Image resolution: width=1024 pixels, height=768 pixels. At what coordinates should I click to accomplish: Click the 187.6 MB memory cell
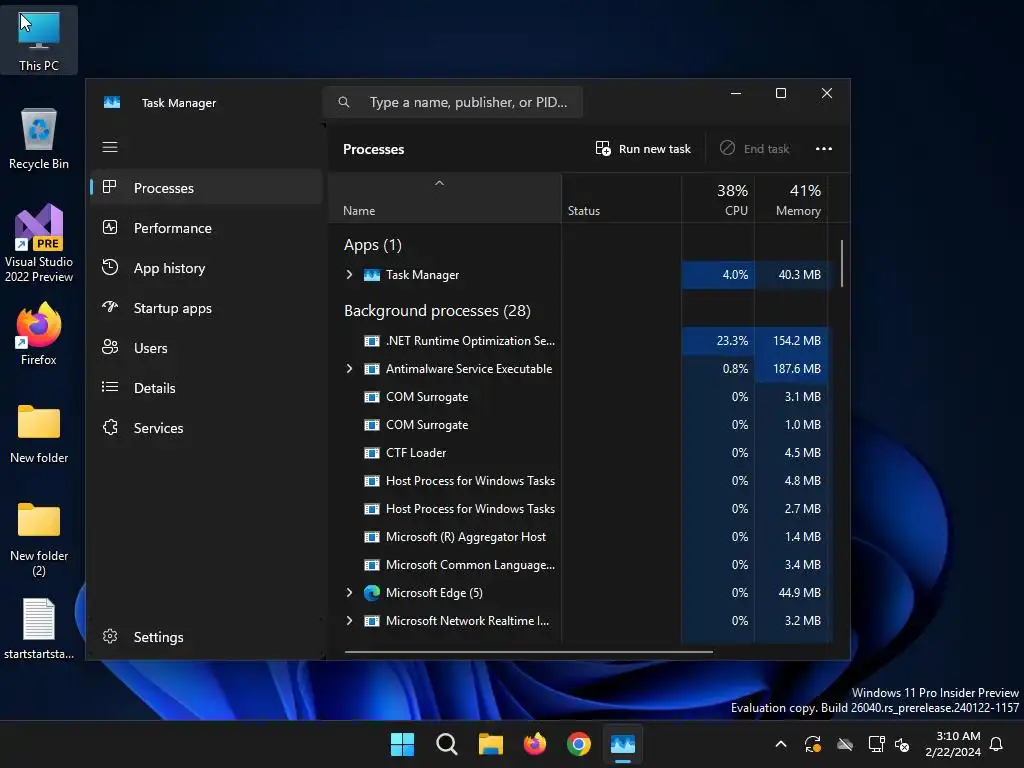click(x=792, y=369)
